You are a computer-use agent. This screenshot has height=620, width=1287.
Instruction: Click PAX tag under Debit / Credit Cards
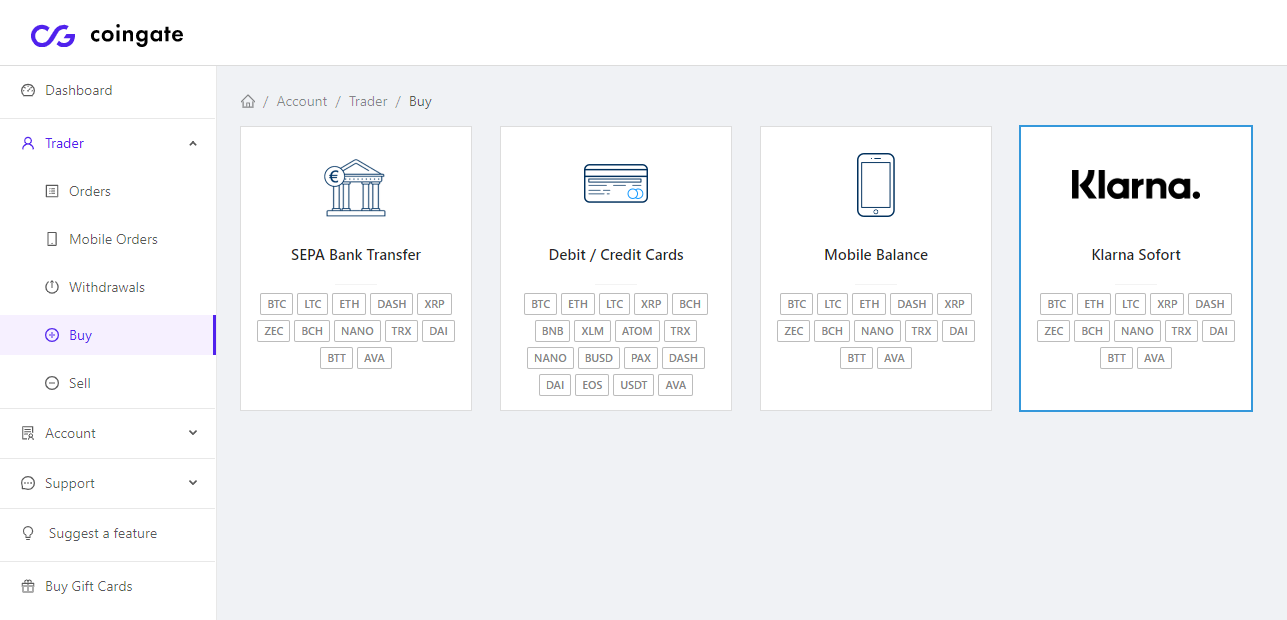pos(641,358)
